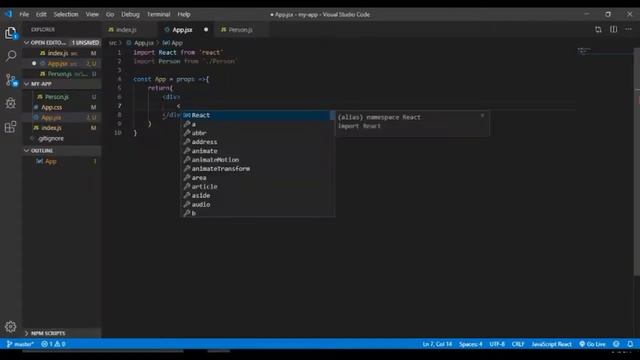
Task: Choose the animateTransform suggestion
Action: tap(257, 169)
